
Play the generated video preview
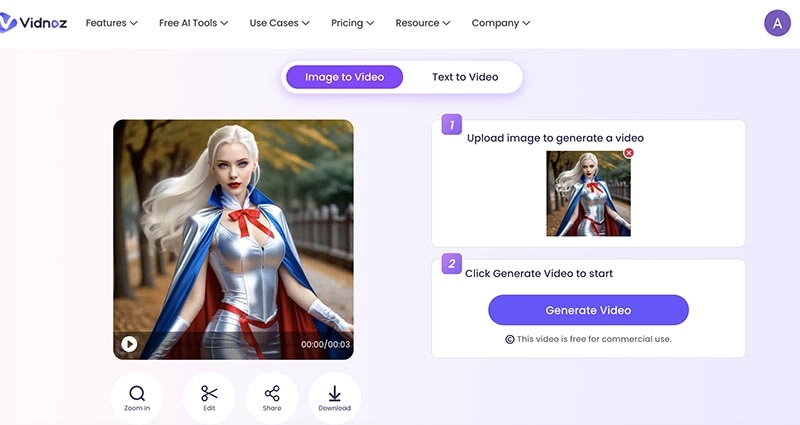pyautogui.click(x=129, y=344)
